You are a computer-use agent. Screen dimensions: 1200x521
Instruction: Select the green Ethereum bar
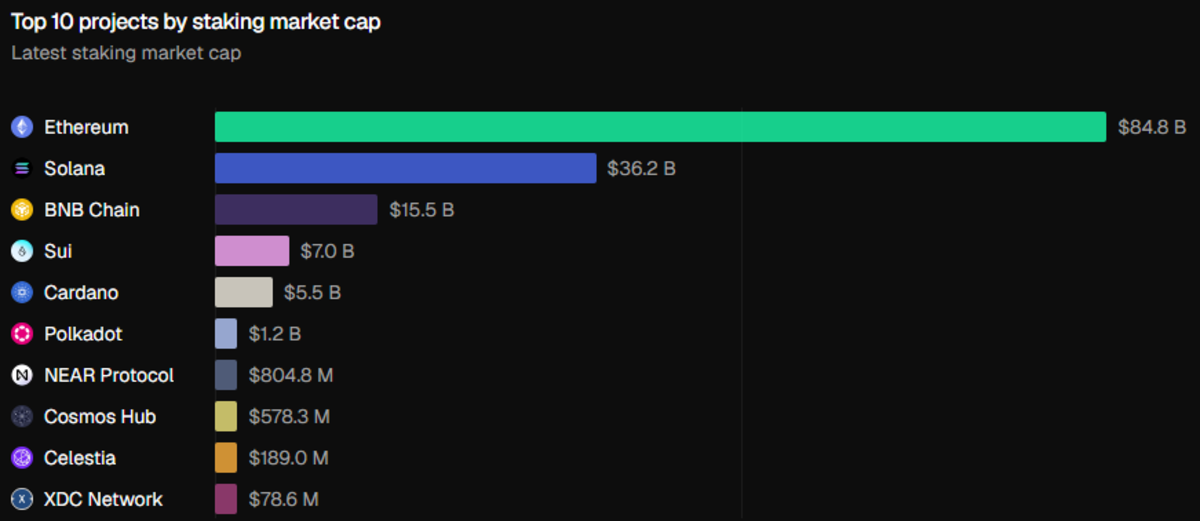[x=660, y=127]
